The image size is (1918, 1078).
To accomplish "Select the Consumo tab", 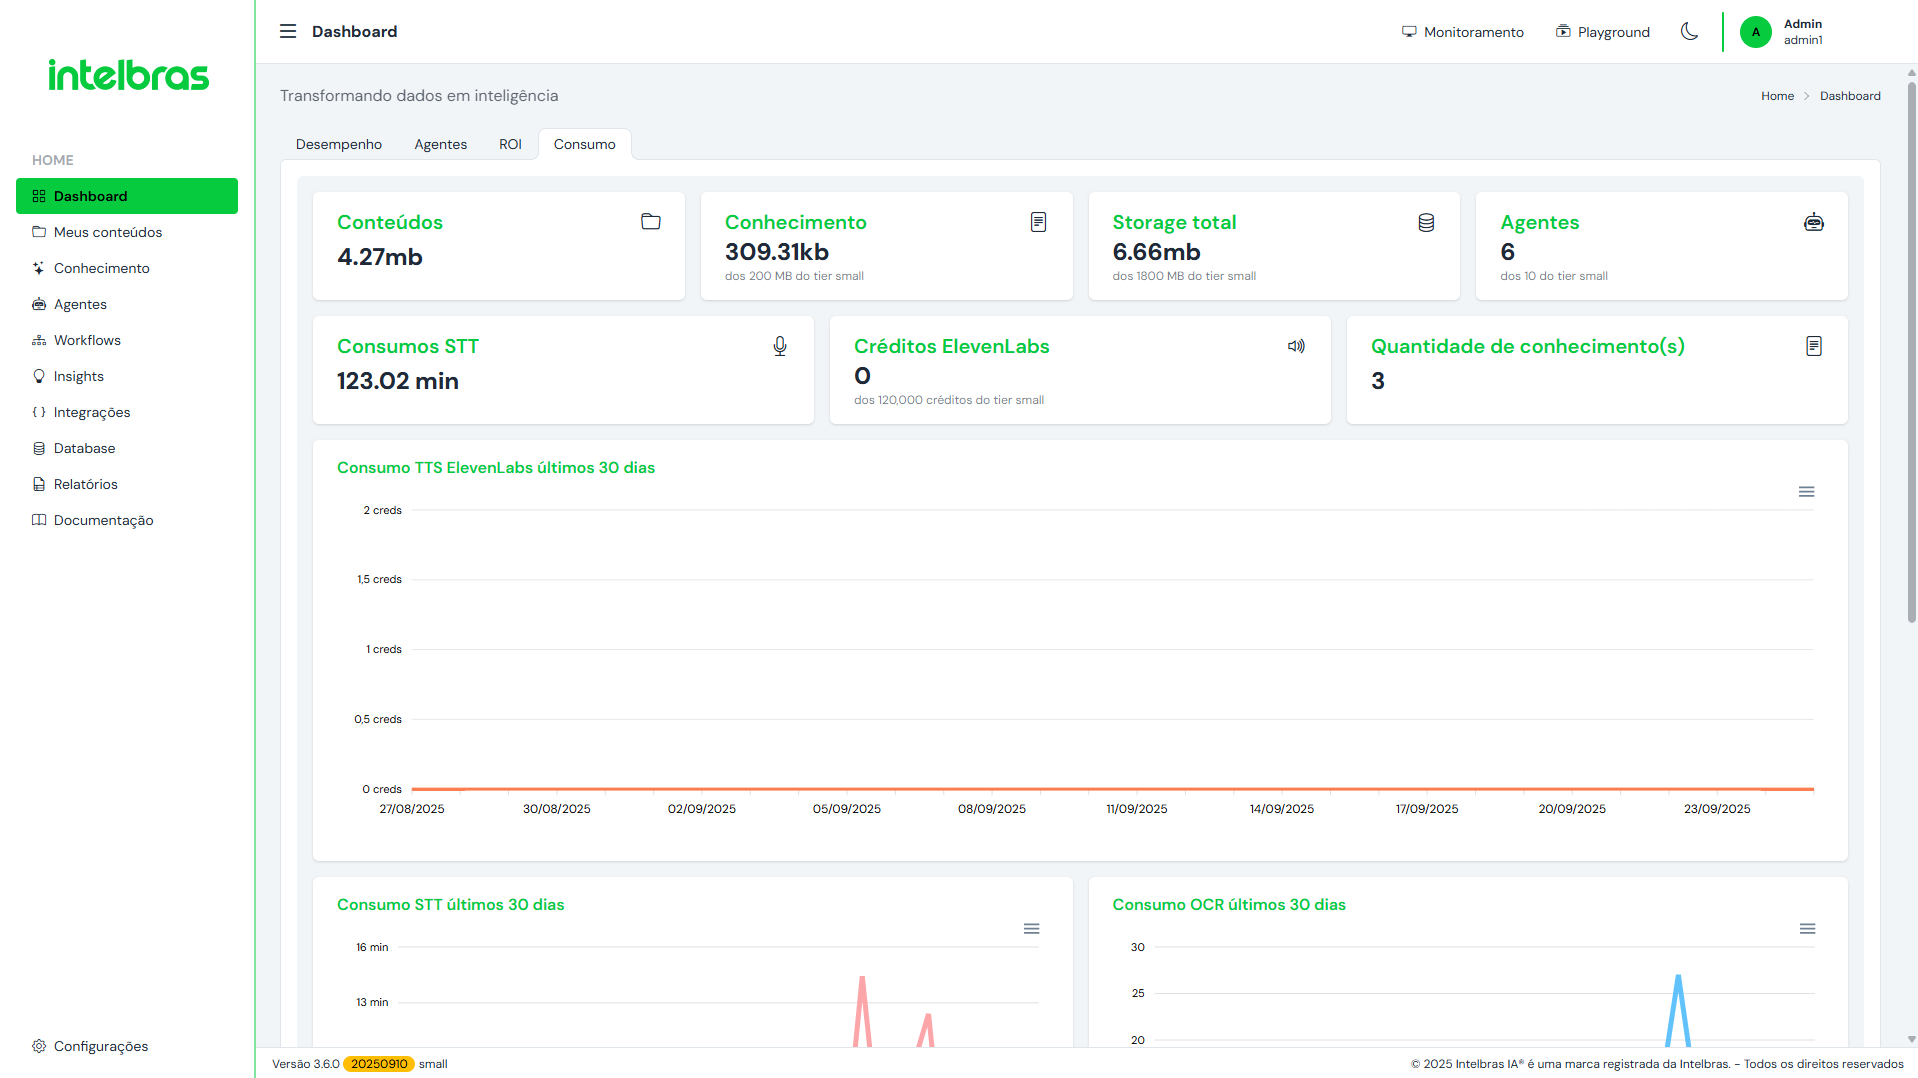I will [x=585, y=144].
